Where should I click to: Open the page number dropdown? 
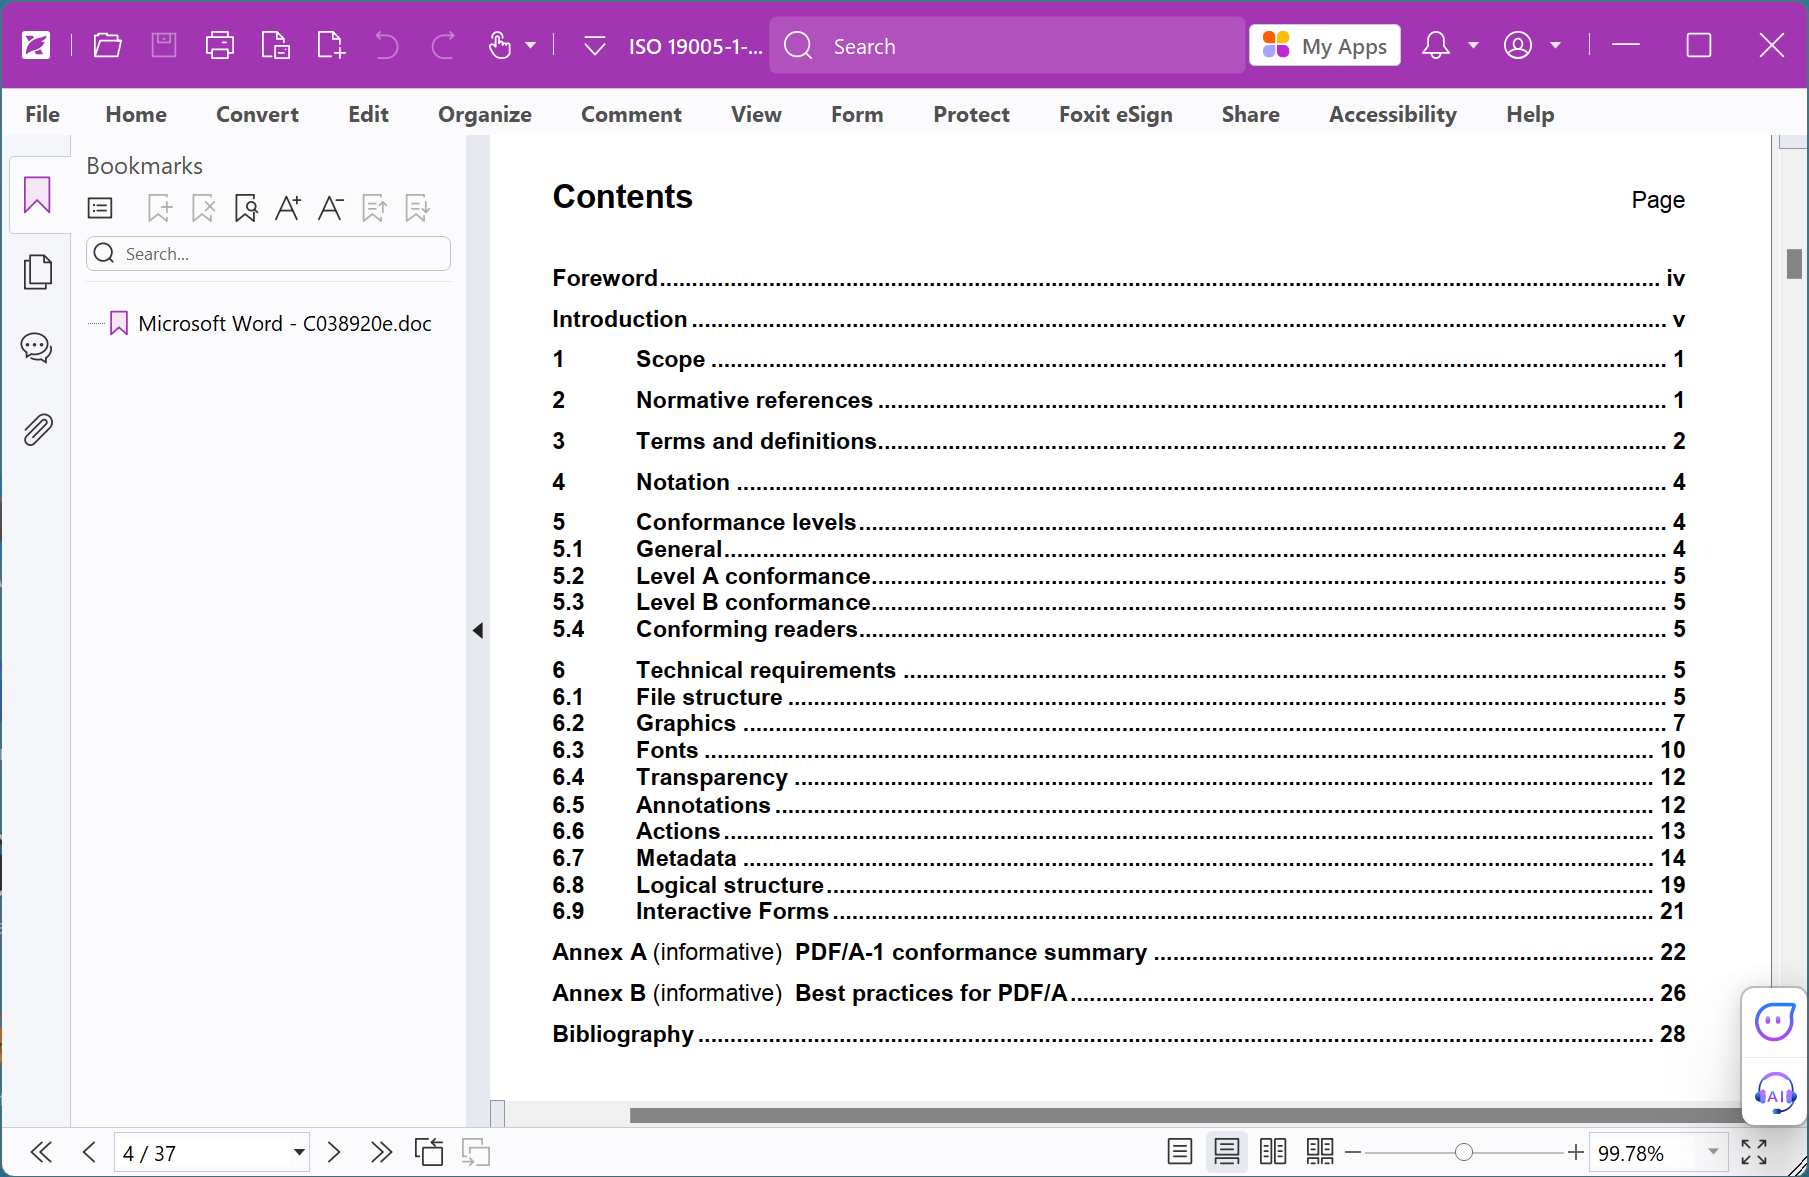(x=297, y=1152)
